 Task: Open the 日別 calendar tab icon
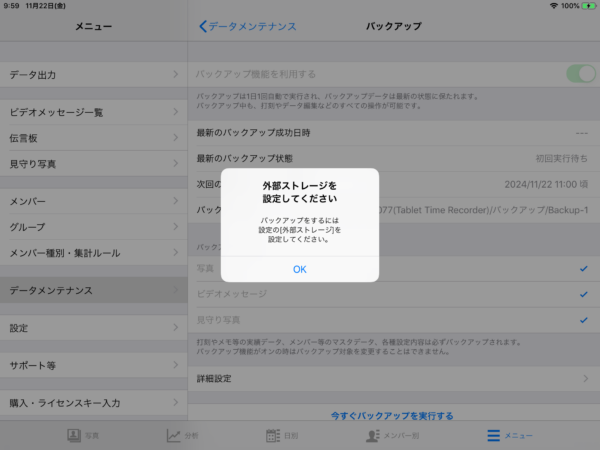tap(273, 436)
